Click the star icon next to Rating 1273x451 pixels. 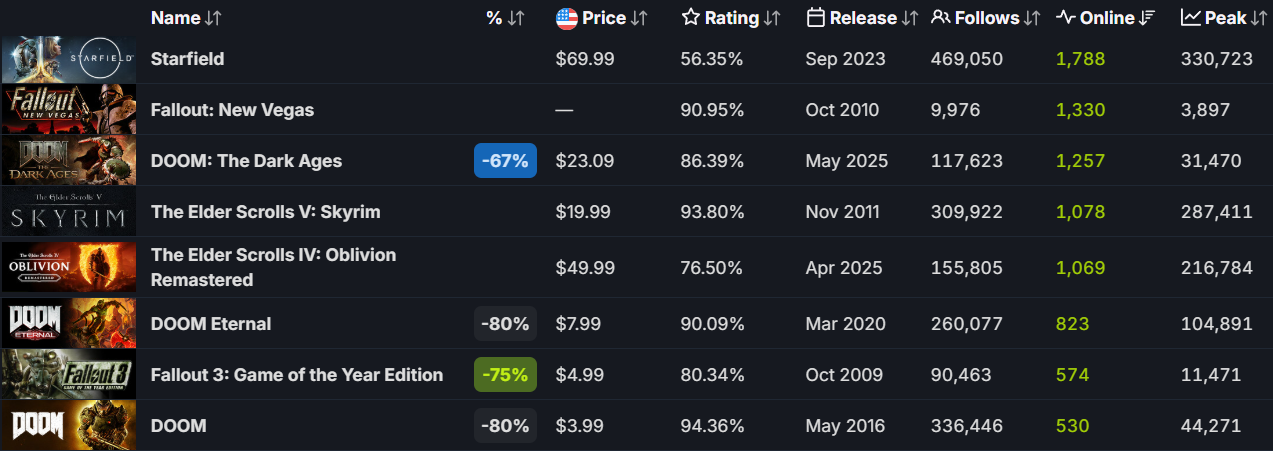click(x=690, y=18)
